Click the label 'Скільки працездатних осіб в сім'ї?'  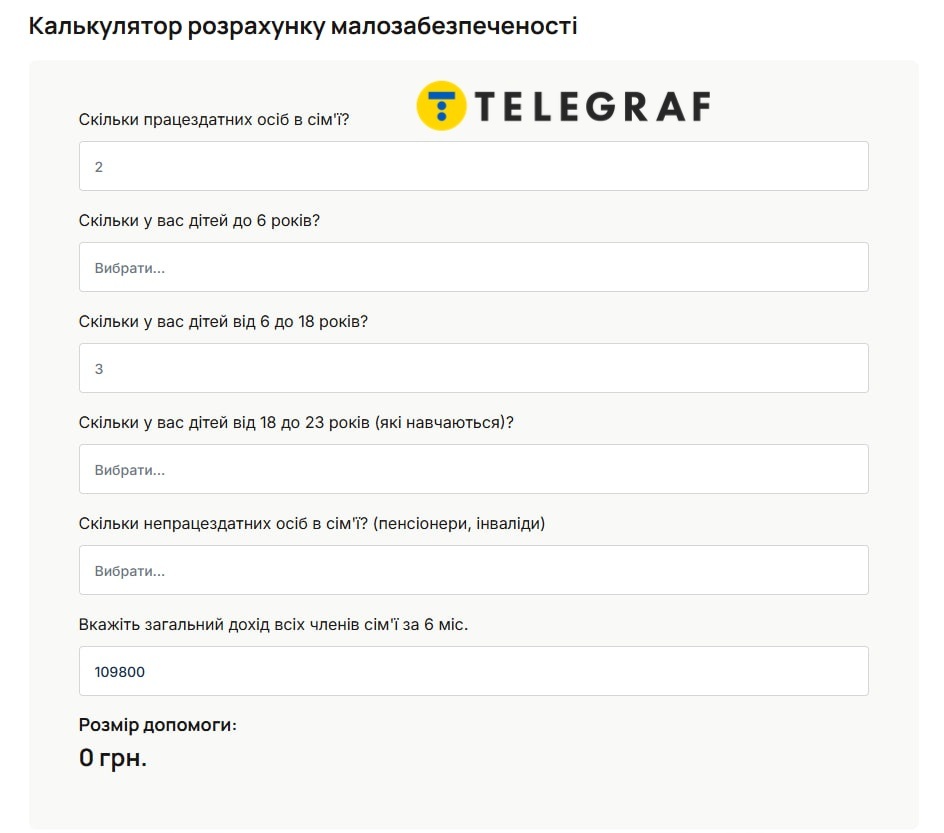214,120
